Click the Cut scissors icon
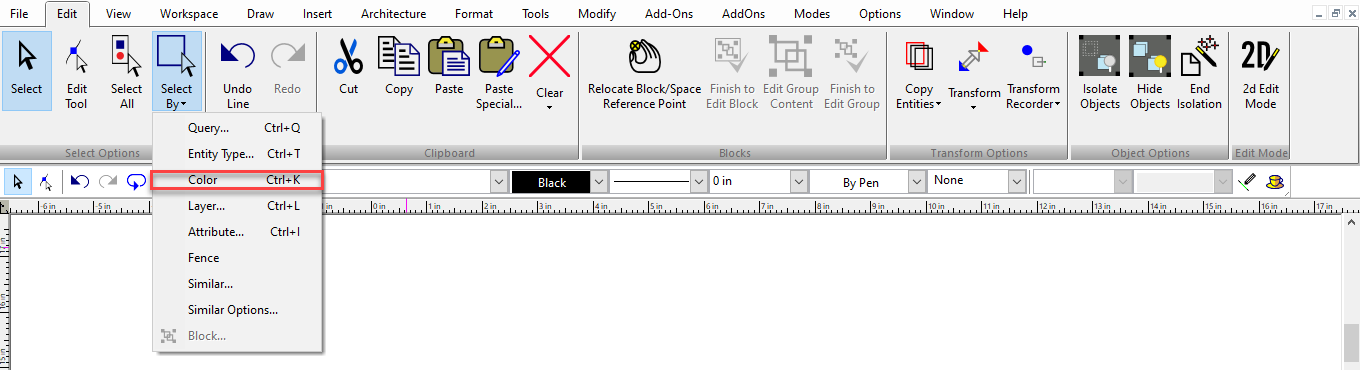This screenshot has height=370, width=1360. coord(348,57)
